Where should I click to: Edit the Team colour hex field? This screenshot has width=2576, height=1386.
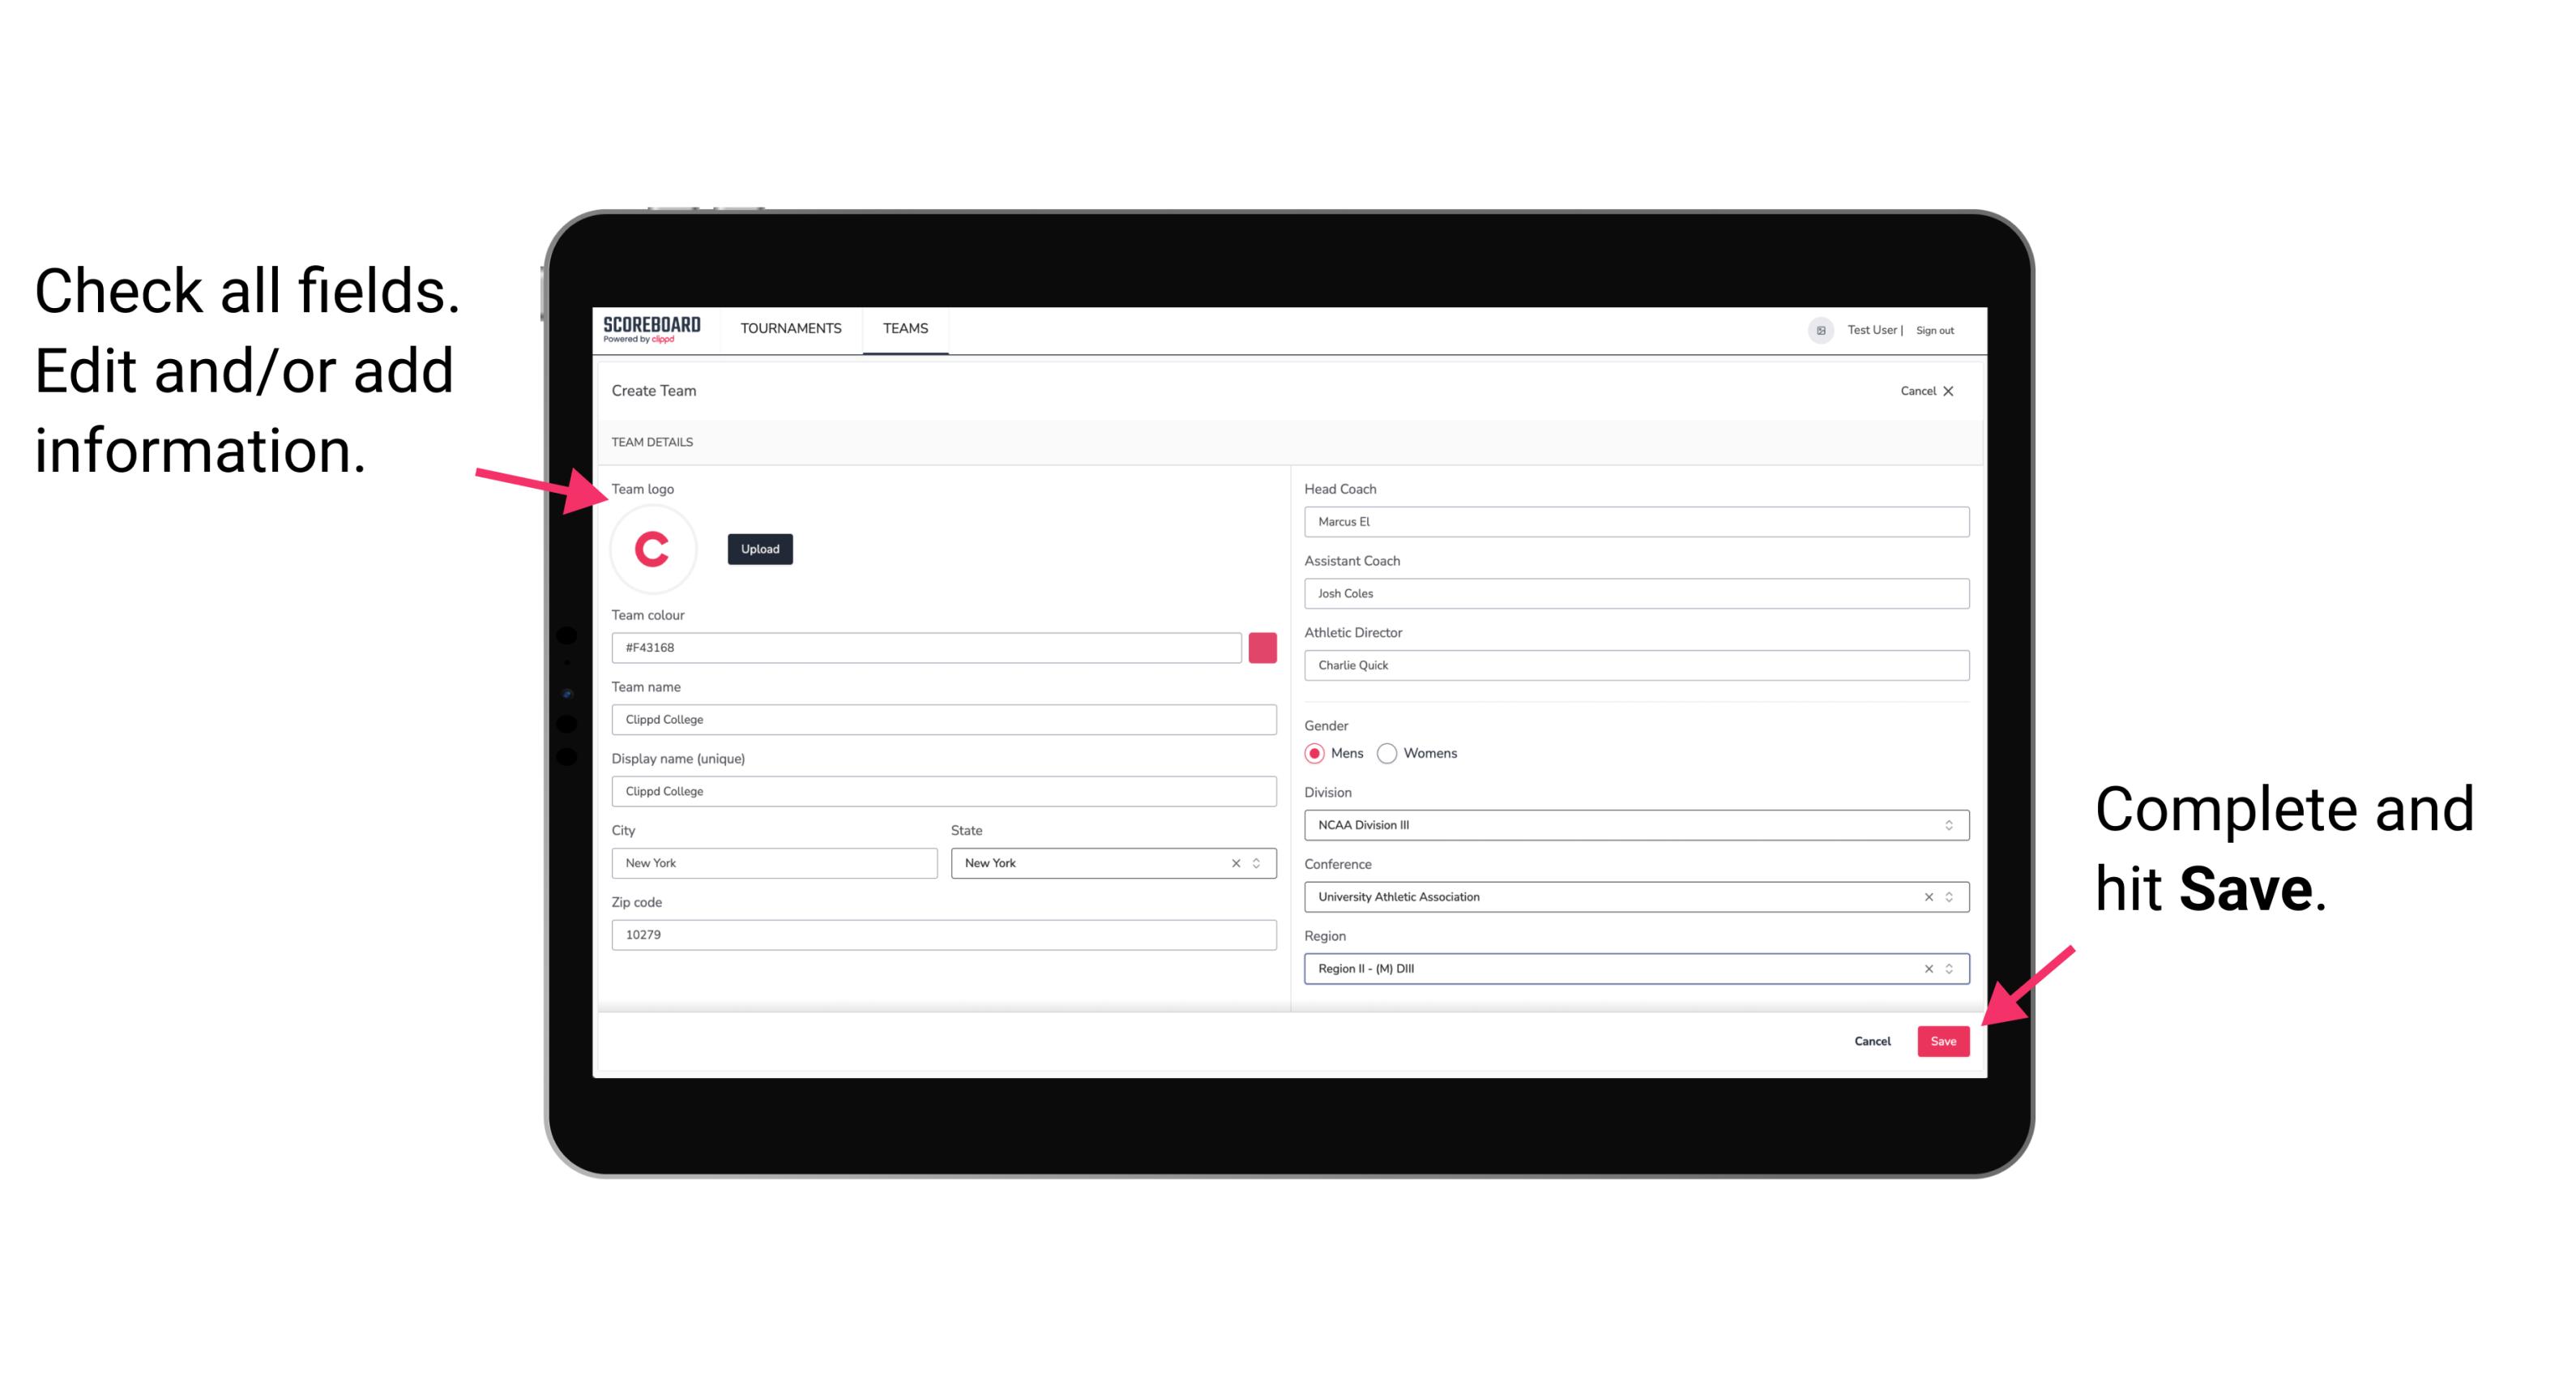pyautogui.click(x=929, y=647)
